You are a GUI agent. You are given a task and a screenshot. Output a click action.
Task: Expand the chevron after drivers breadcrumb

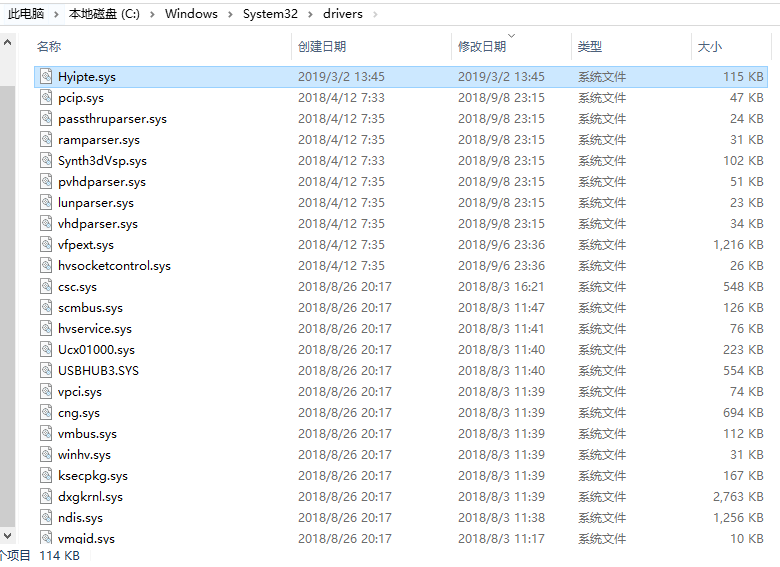375,14
